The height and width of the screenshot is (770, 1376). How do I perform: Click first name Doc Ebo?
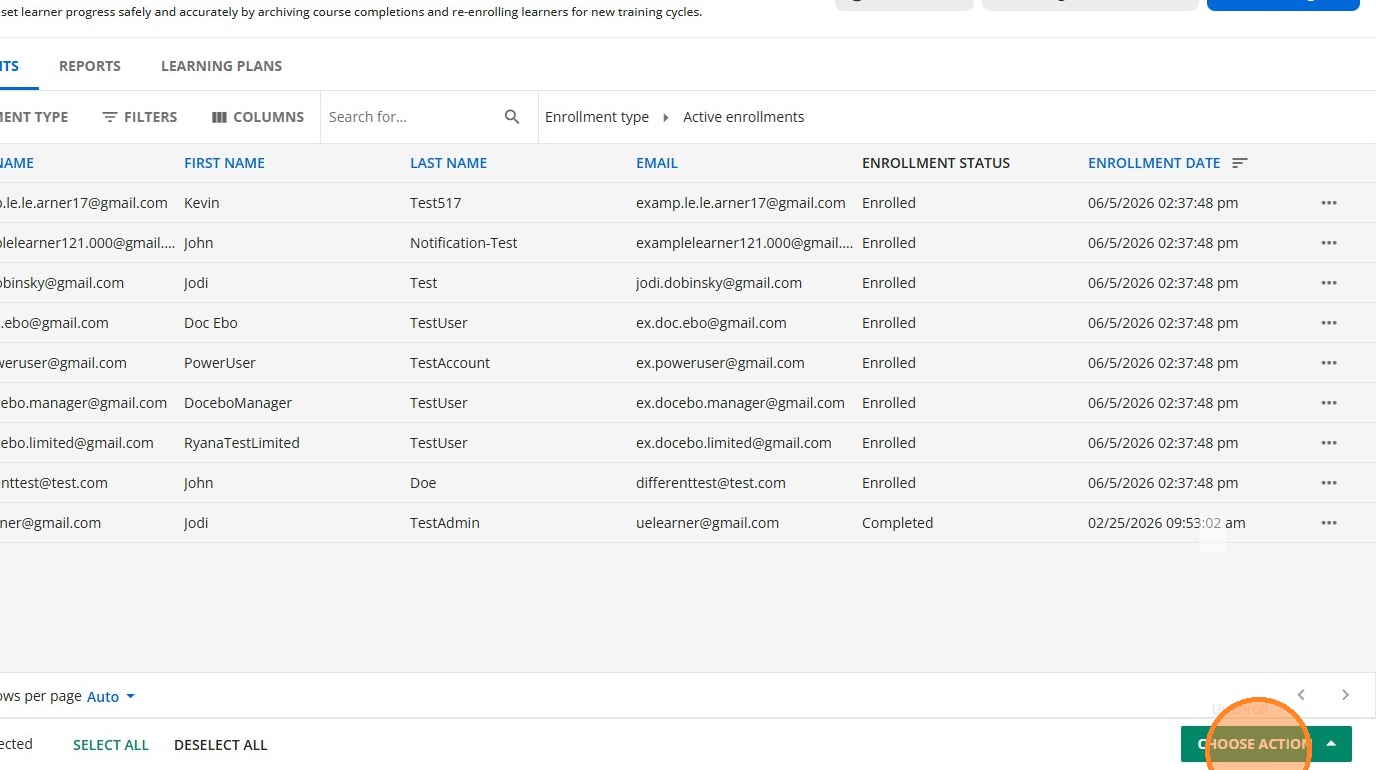click(211, 323)
